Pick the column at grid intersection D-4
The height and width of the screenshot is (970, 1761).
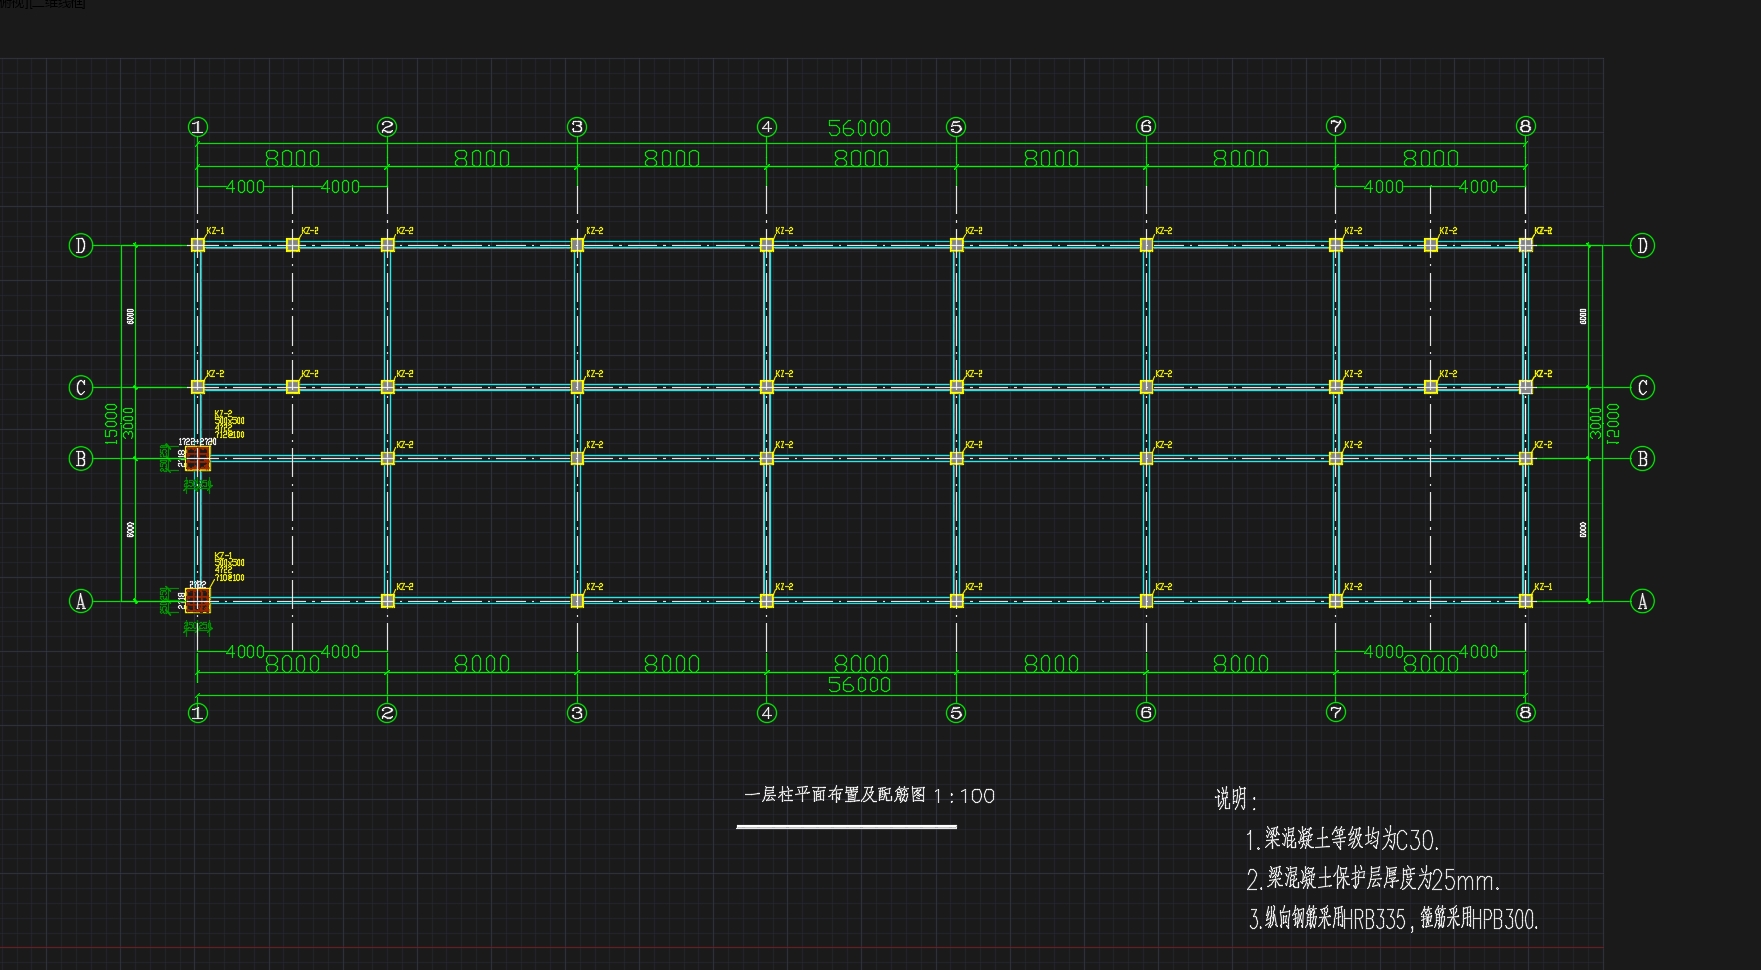pos(767,245)
